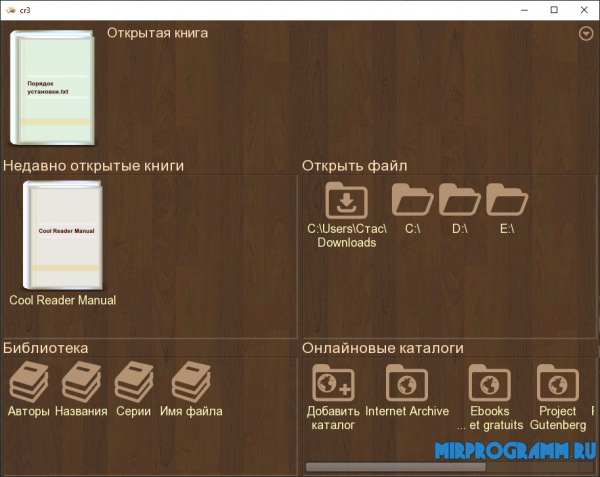Screen dimensions: 600x477
Task: Close the cr3 window
Action: [584, 10]
